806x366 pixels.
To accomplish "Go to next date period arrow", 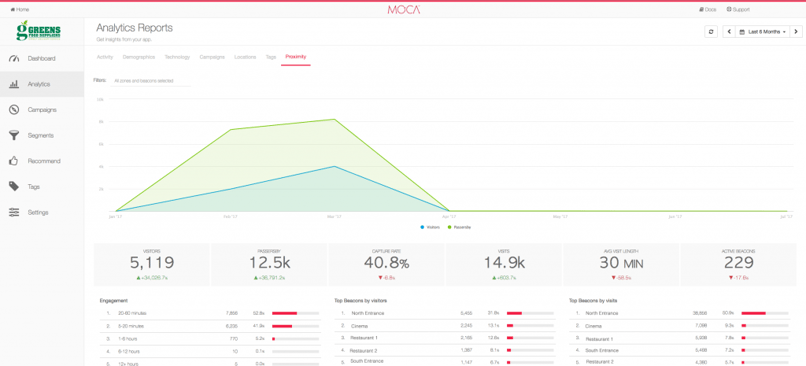I will [x=796, y=32].
